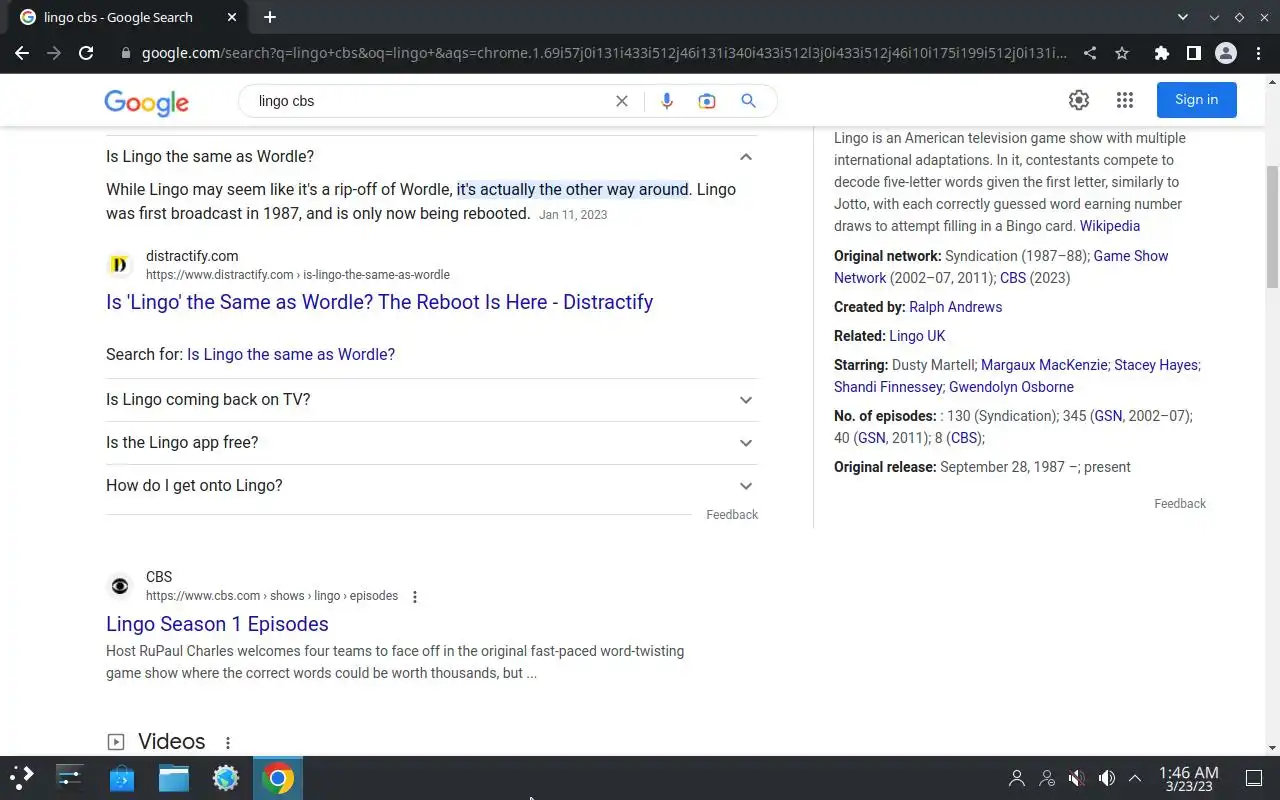Open Google quick settings gear

point(1078,100)
